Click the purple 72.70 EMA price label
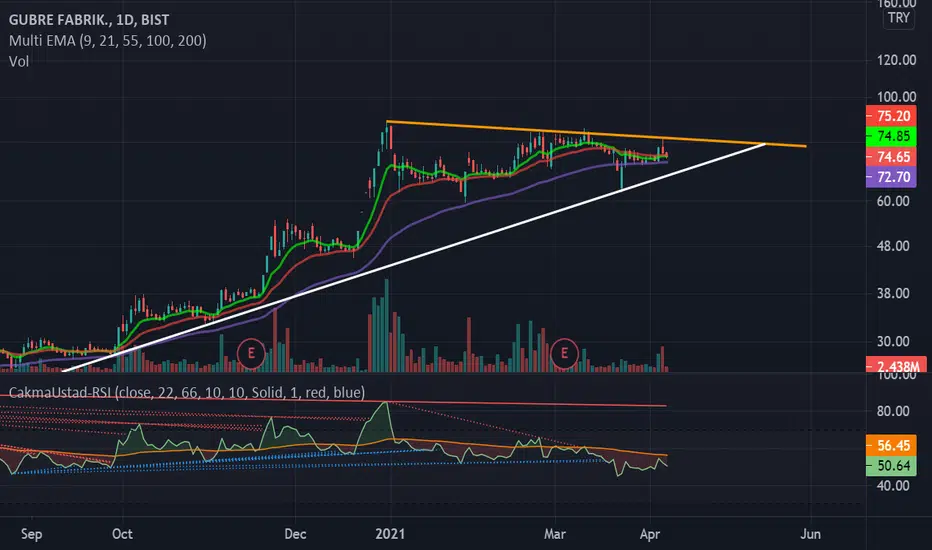The height and width of the screenshot is (550, 932). [890, 177]
